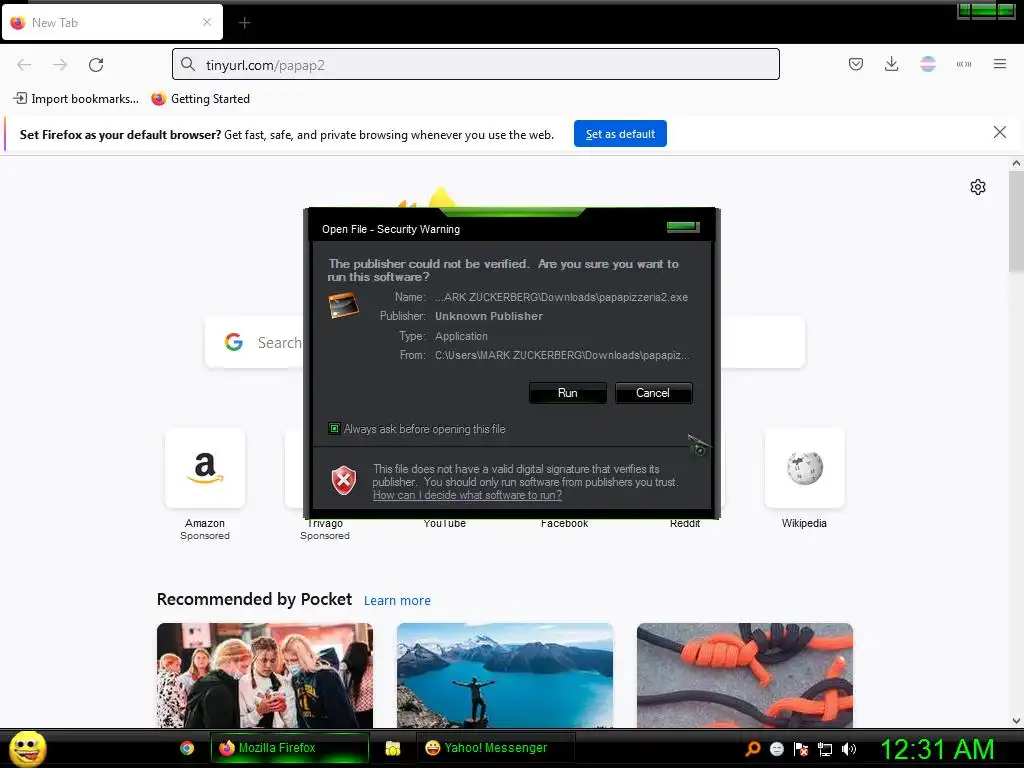Open the file explorer taskbar icon
Viewport: 1024px width, 768px height.
tap(392, 748)
